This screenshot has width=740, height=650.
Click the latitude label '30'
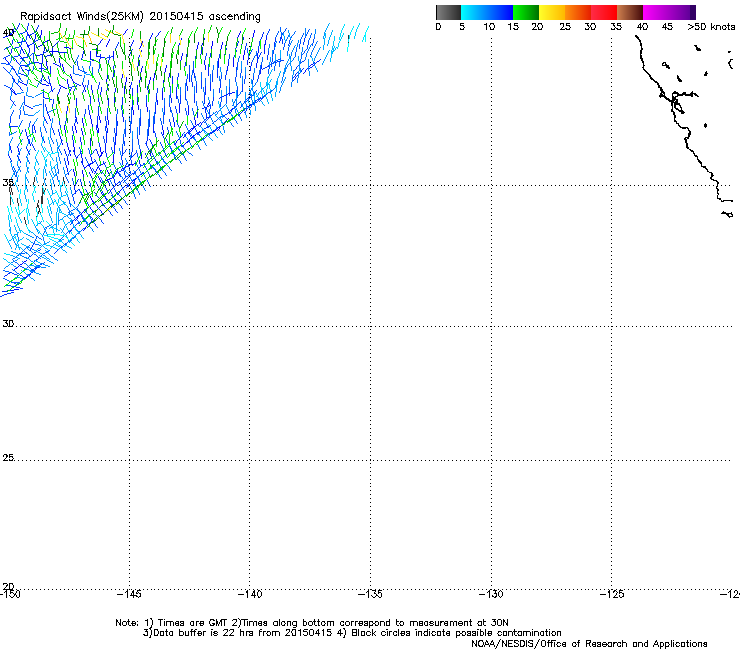click(x=8, y=324)
